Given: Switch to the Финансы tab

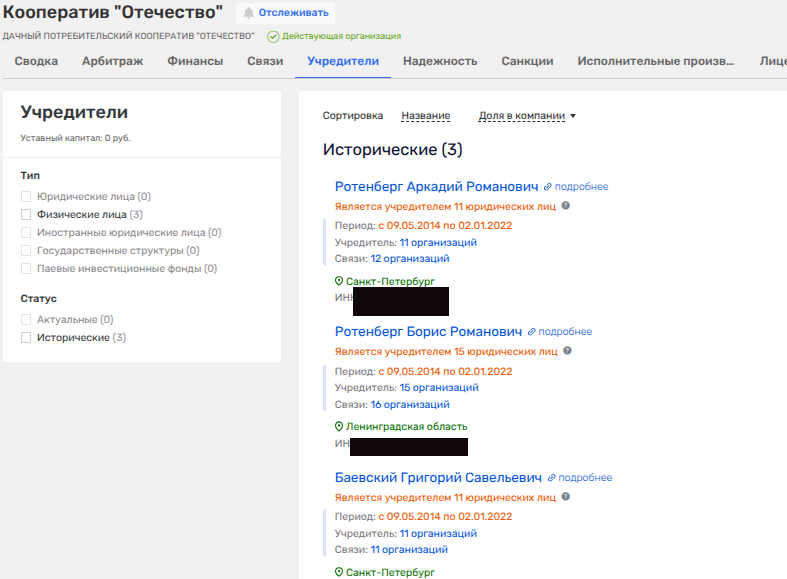Looking at the screenshot, I should [x=195, y=61].
